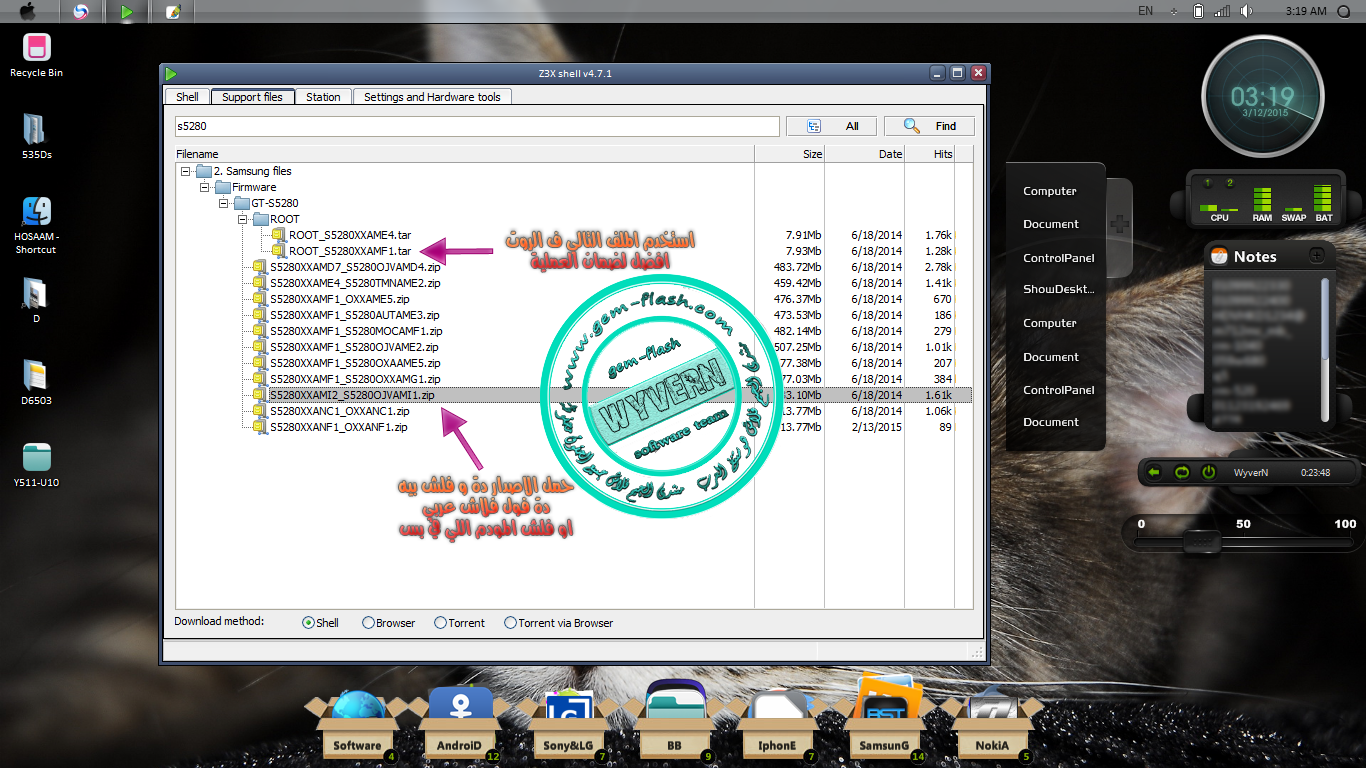1366x768 pixels.
Task: Open the AndroiD dock stack
Action: pyautogui.click(x=460, y=727)
